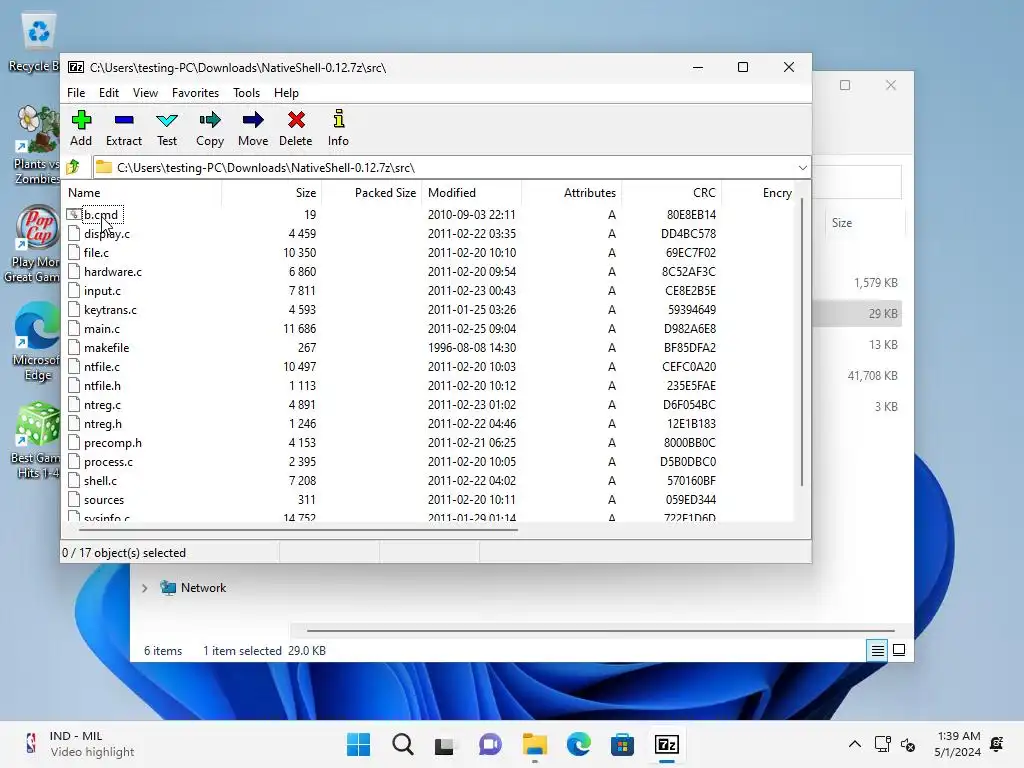Select precomp.h in the list
1024x768 pixels.
click(x=112, y=443)
